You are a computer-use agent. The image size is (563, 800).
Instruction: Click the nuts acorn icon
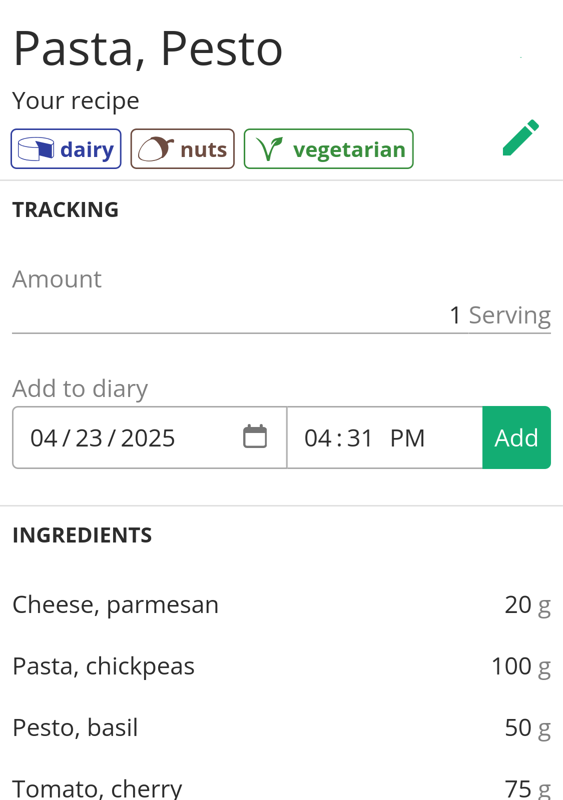tap(156, 149)
